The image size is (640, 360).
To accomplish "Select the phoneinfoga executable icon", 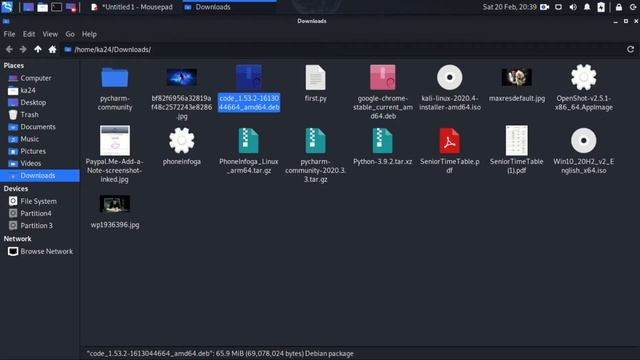I will click(x=182, y=140).
